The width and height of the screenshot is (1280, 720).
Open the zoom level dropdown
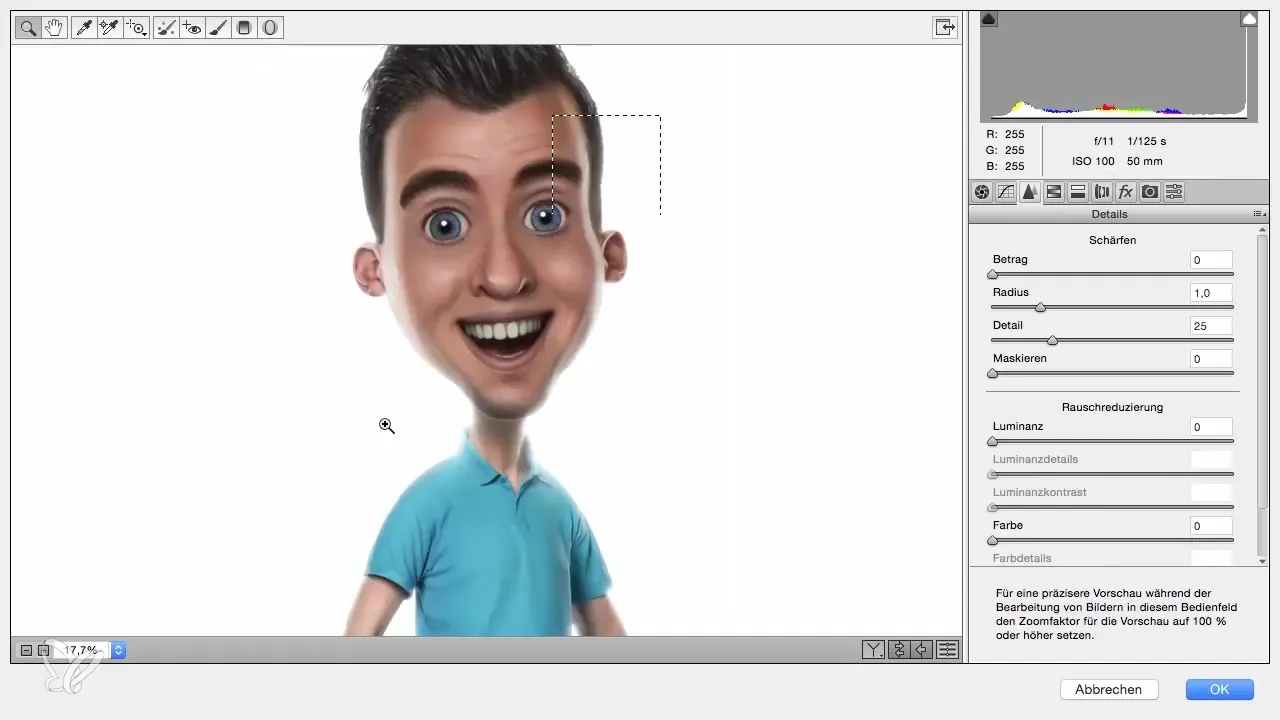pyautogui.click(x=119, y=650)
